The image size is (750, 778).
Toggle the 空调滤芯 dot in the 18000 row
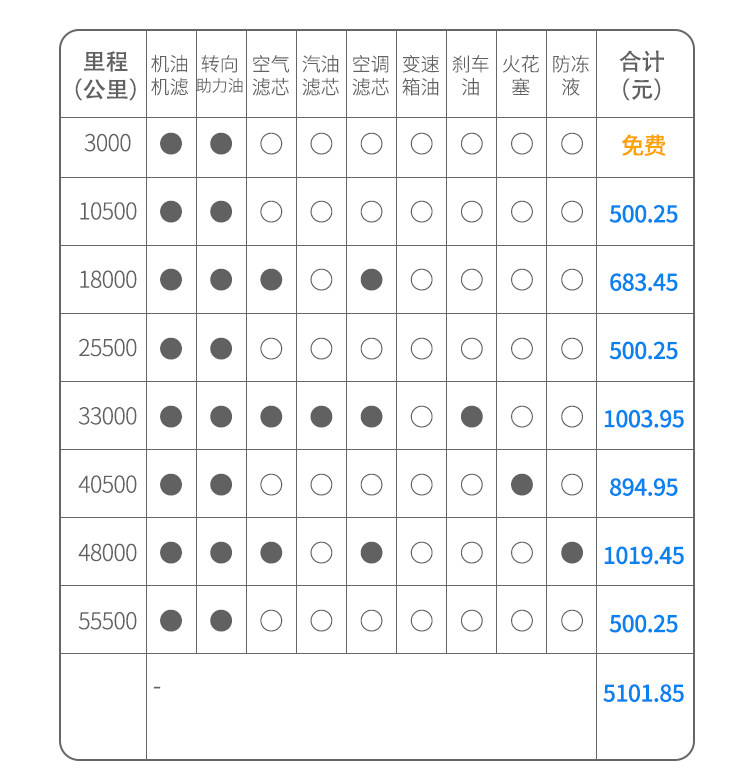(371, 280)
